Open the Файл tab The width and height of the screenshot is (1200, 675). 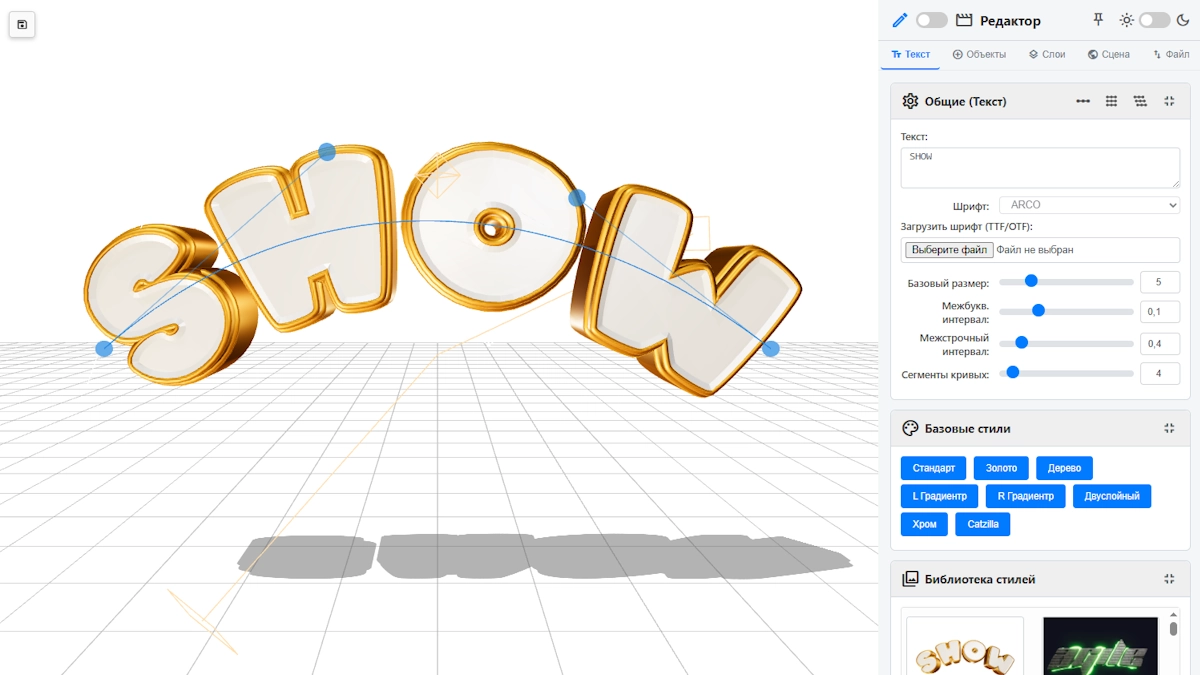click(x=1171, y=54)
